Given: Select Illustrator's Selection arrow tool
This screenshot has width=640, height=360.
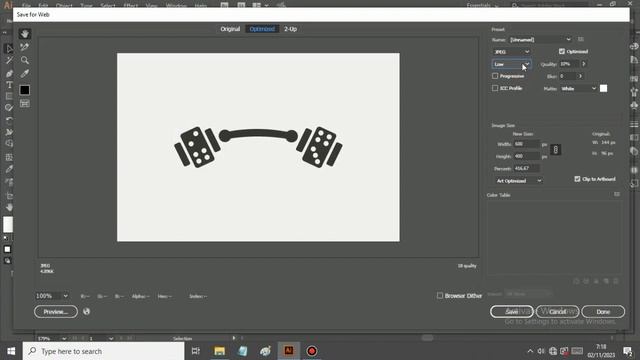Looking at the screenshot, I should [9, 49].
